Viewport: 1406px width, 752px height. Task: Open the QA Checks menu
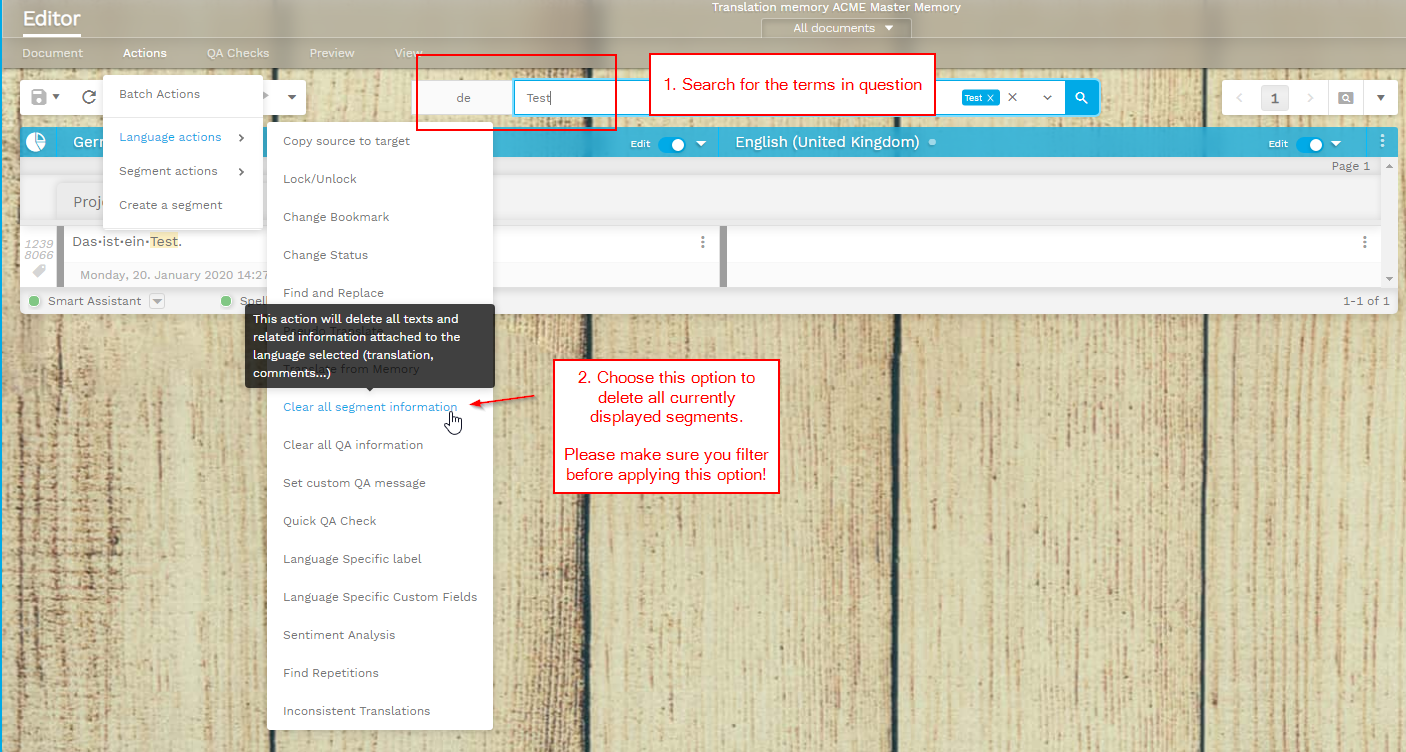pos(238,53)
